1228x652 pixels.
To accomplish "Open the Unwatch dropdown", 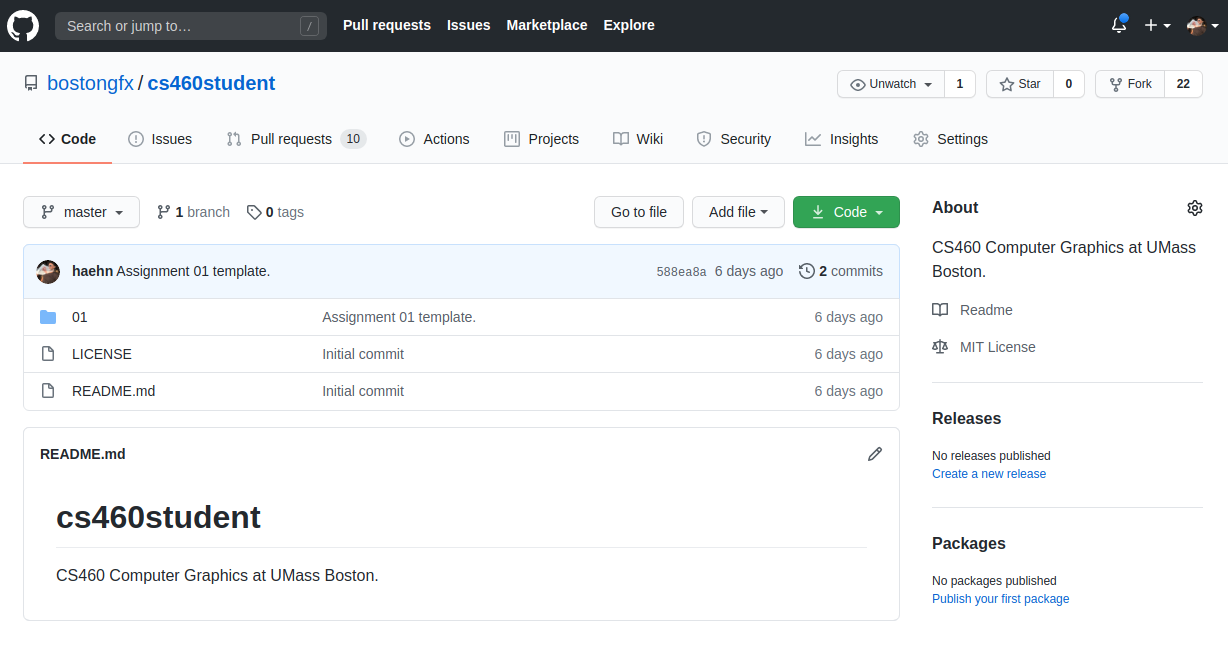I will tap(891, 84).
